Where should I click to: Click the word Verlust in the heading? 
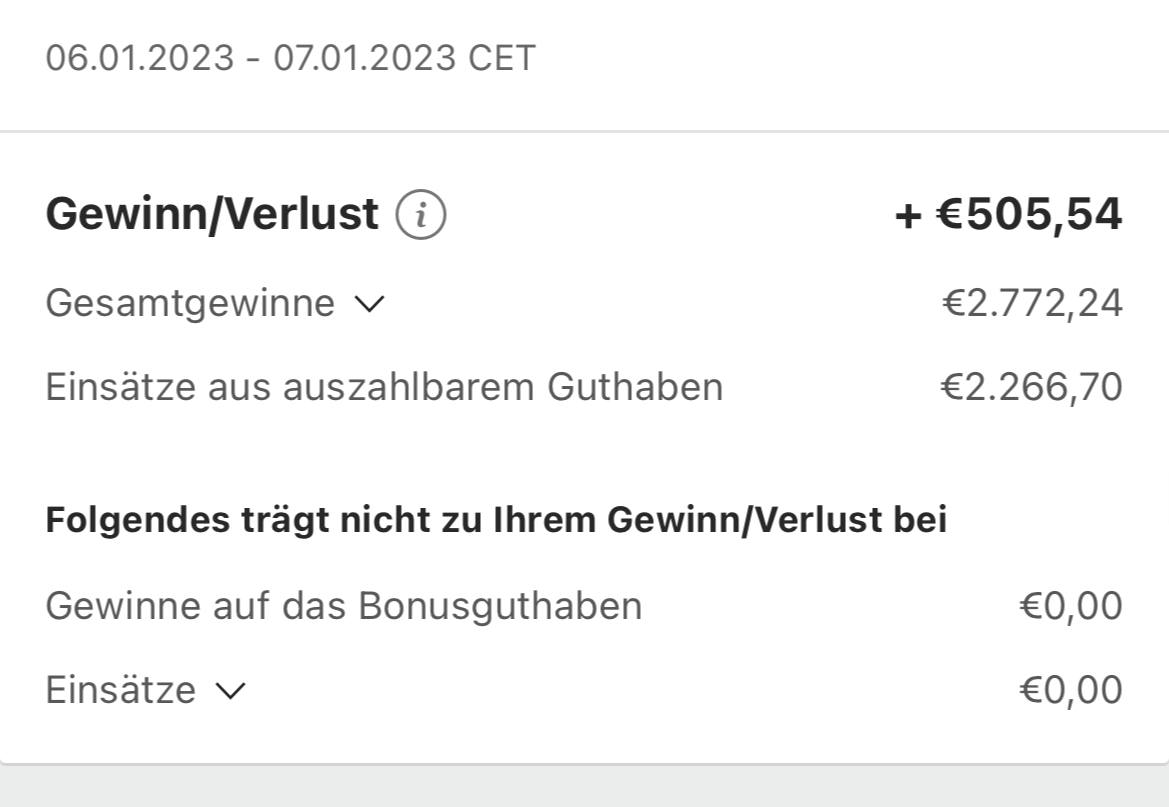click(x=301, y=214)
